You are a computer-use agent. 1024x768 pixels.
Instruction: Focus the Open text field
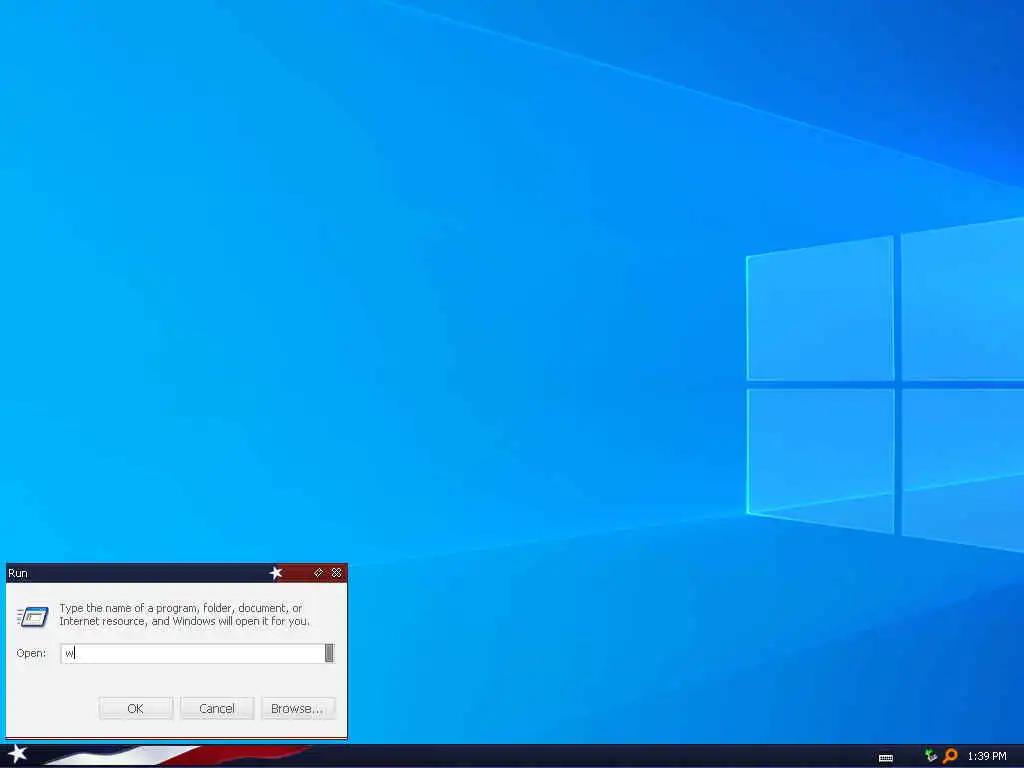tap(193, 653)
